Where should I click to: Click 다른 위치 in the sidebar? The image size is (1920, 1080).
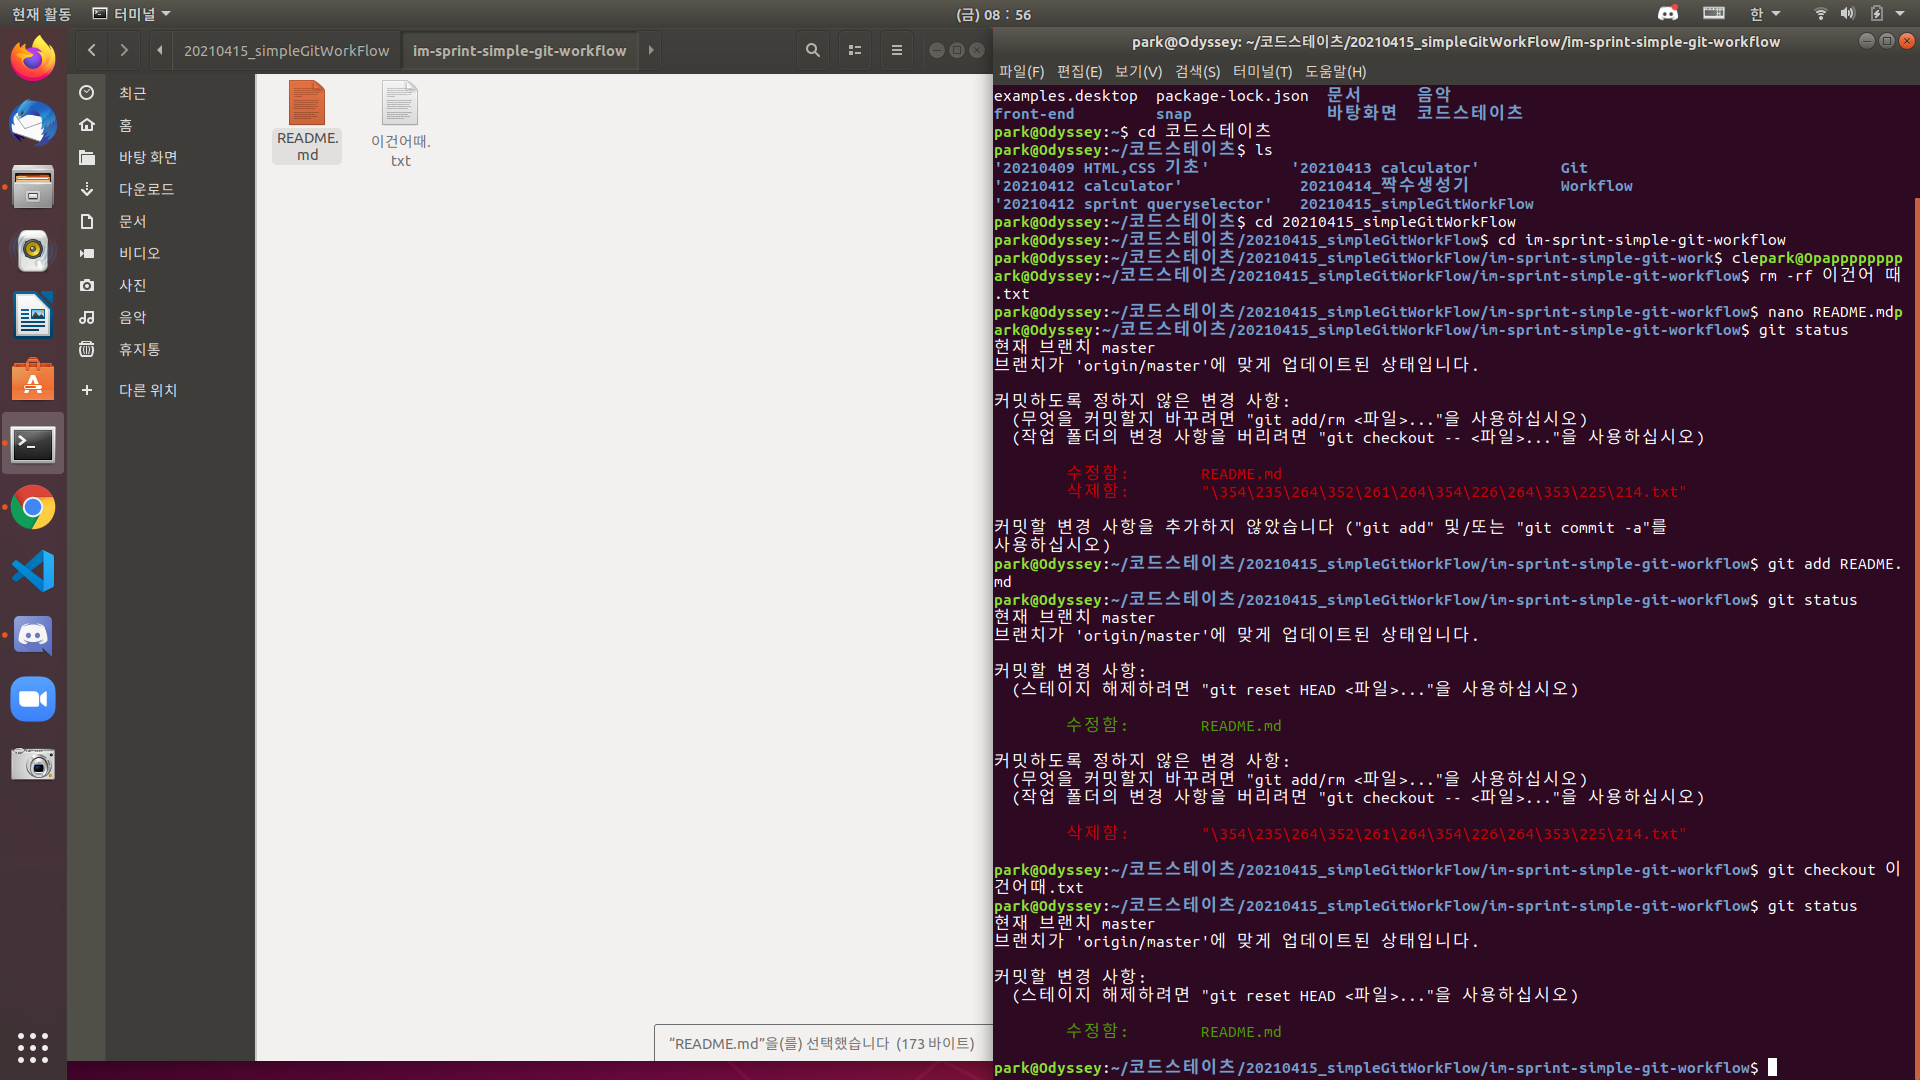point(148,390)
